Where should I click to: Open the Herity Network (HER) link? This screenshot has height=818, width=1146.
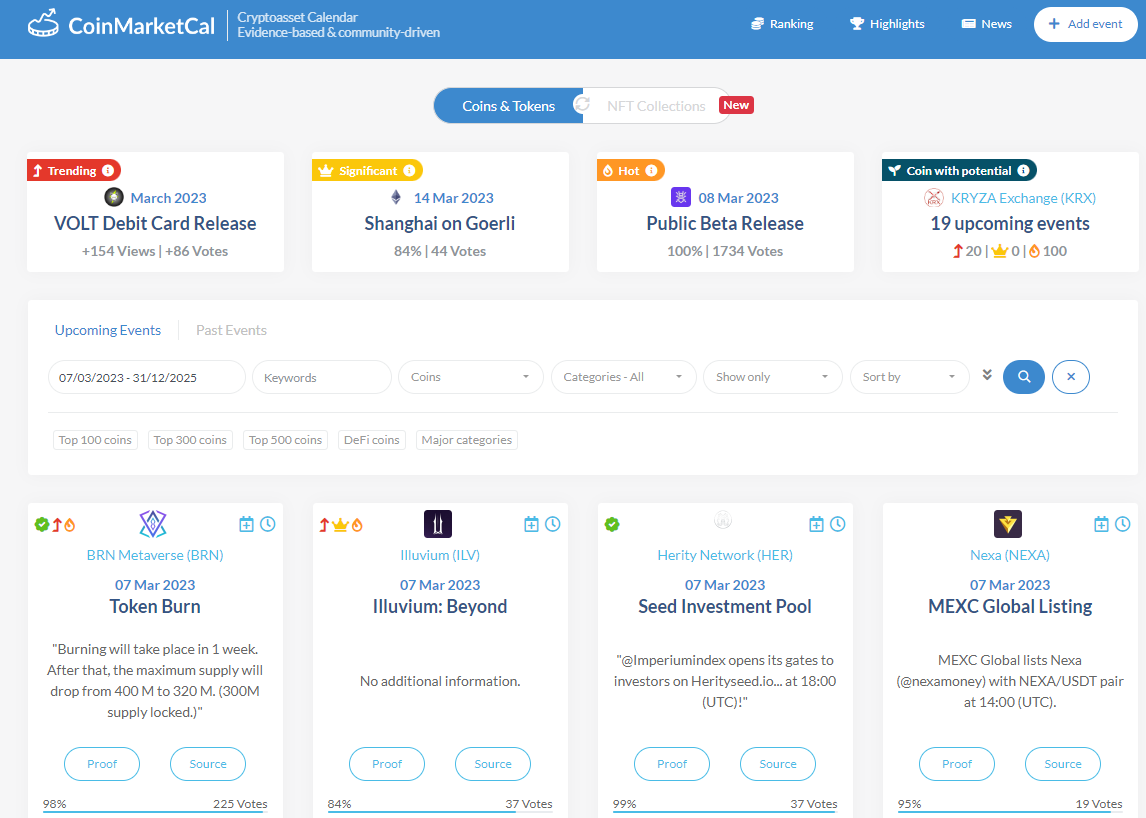pos(725,556)
